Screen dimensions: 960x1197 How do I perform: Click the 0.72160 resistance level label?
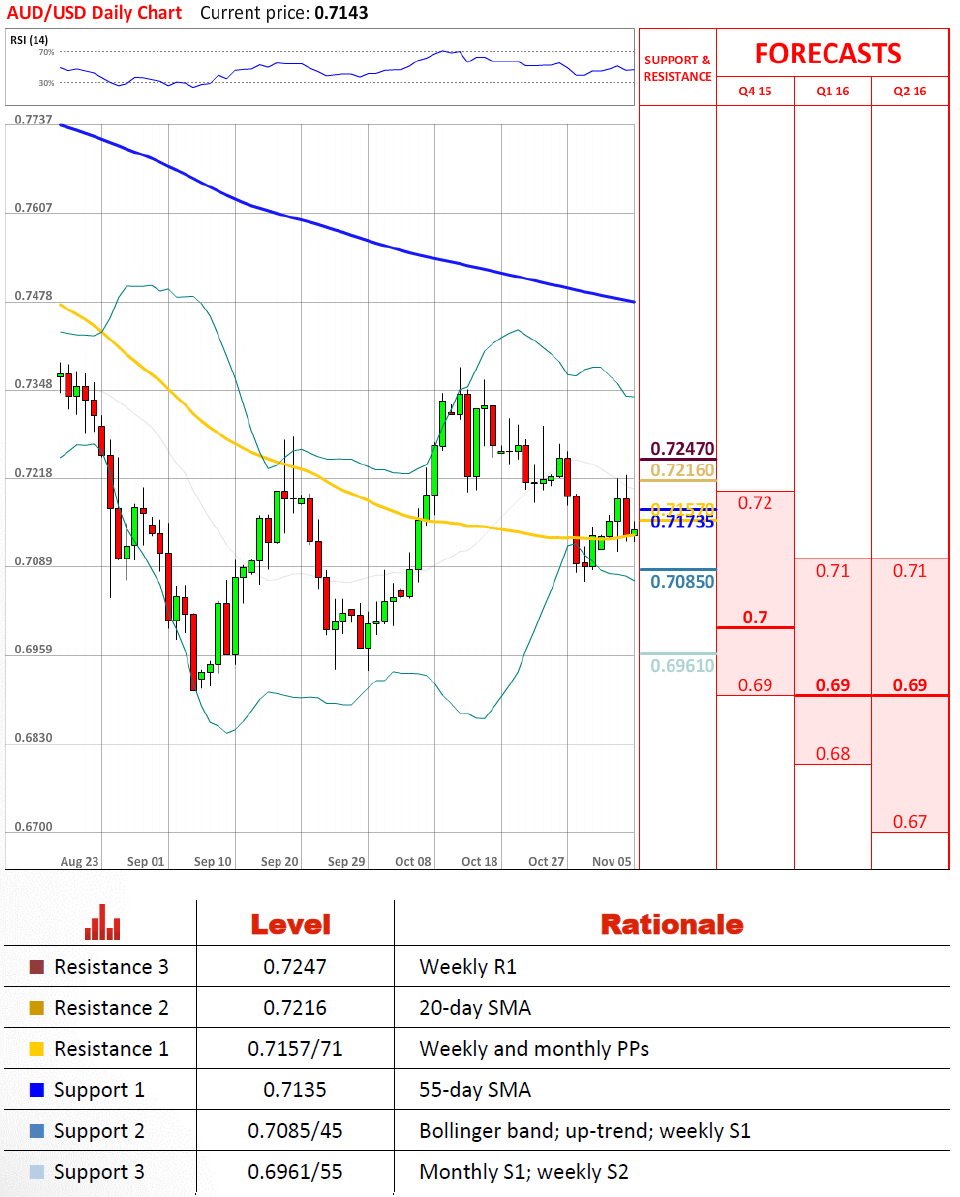click(x=682, y=469)
